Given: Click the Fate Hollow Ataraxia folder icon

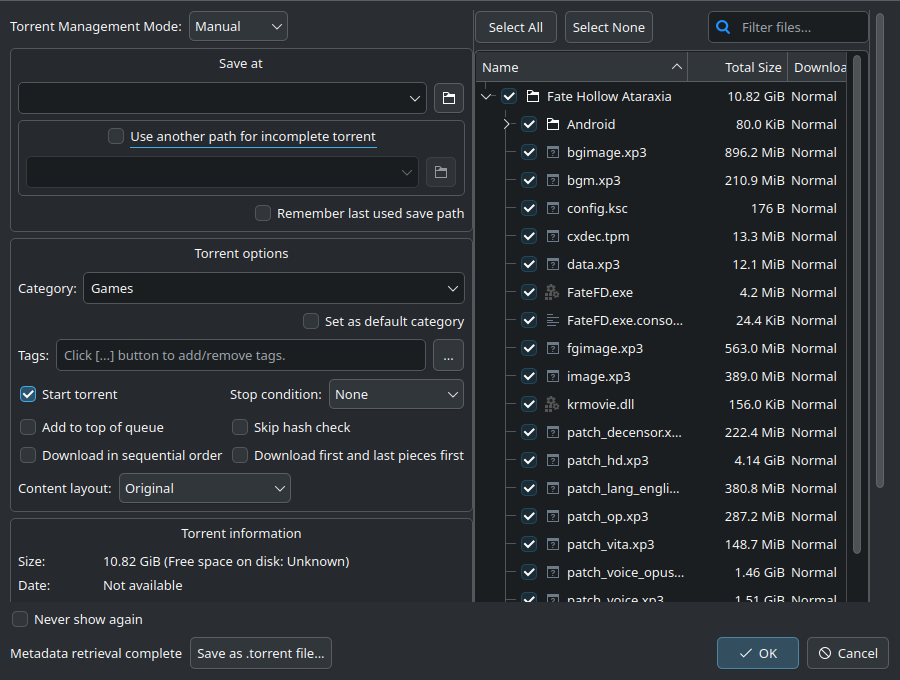Looking at the screenshot, I should click(533, 97).
